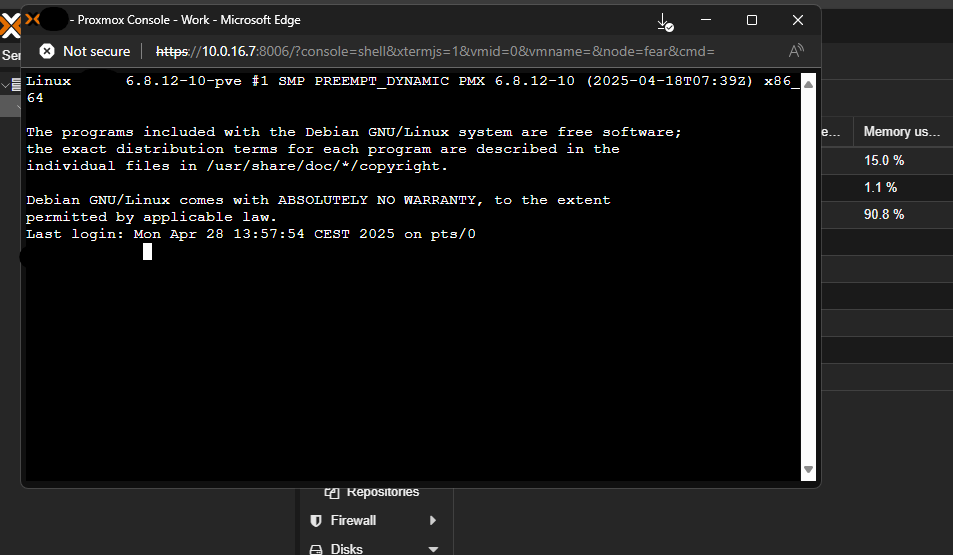Minimize the Proxmox Console window
The image size is (953, 555).
[x=706, y=20]
